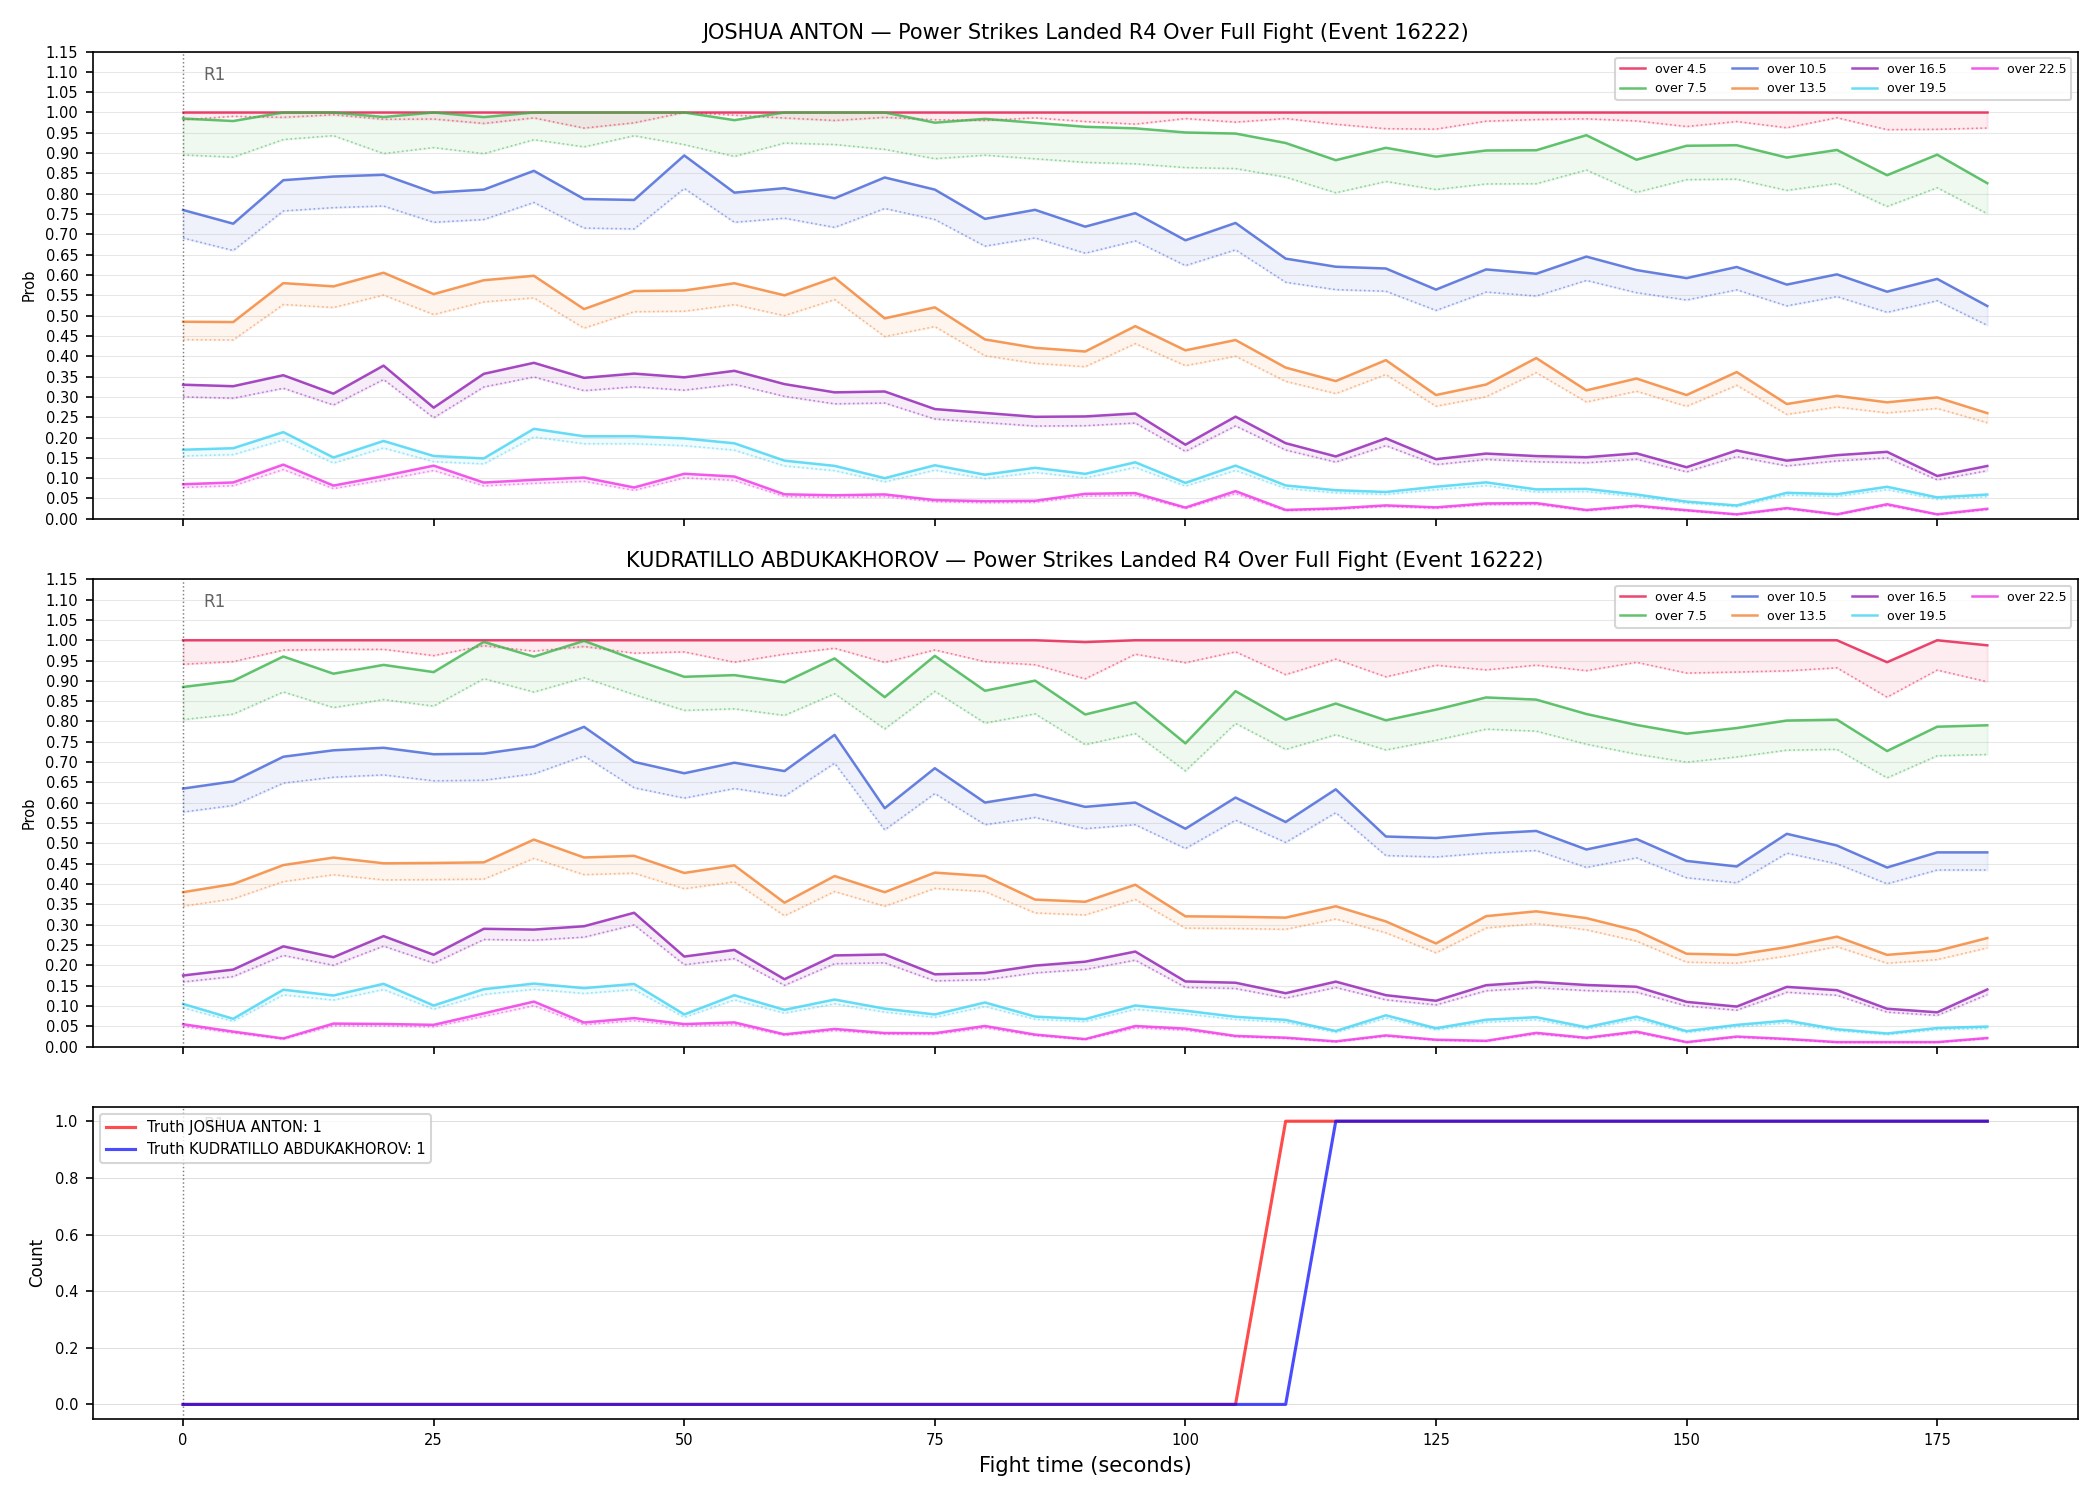2100x1500 pixels.
Task: Select 'over 4.5' in Joshua Anton legend
Action: click(x=1662, y=69)
